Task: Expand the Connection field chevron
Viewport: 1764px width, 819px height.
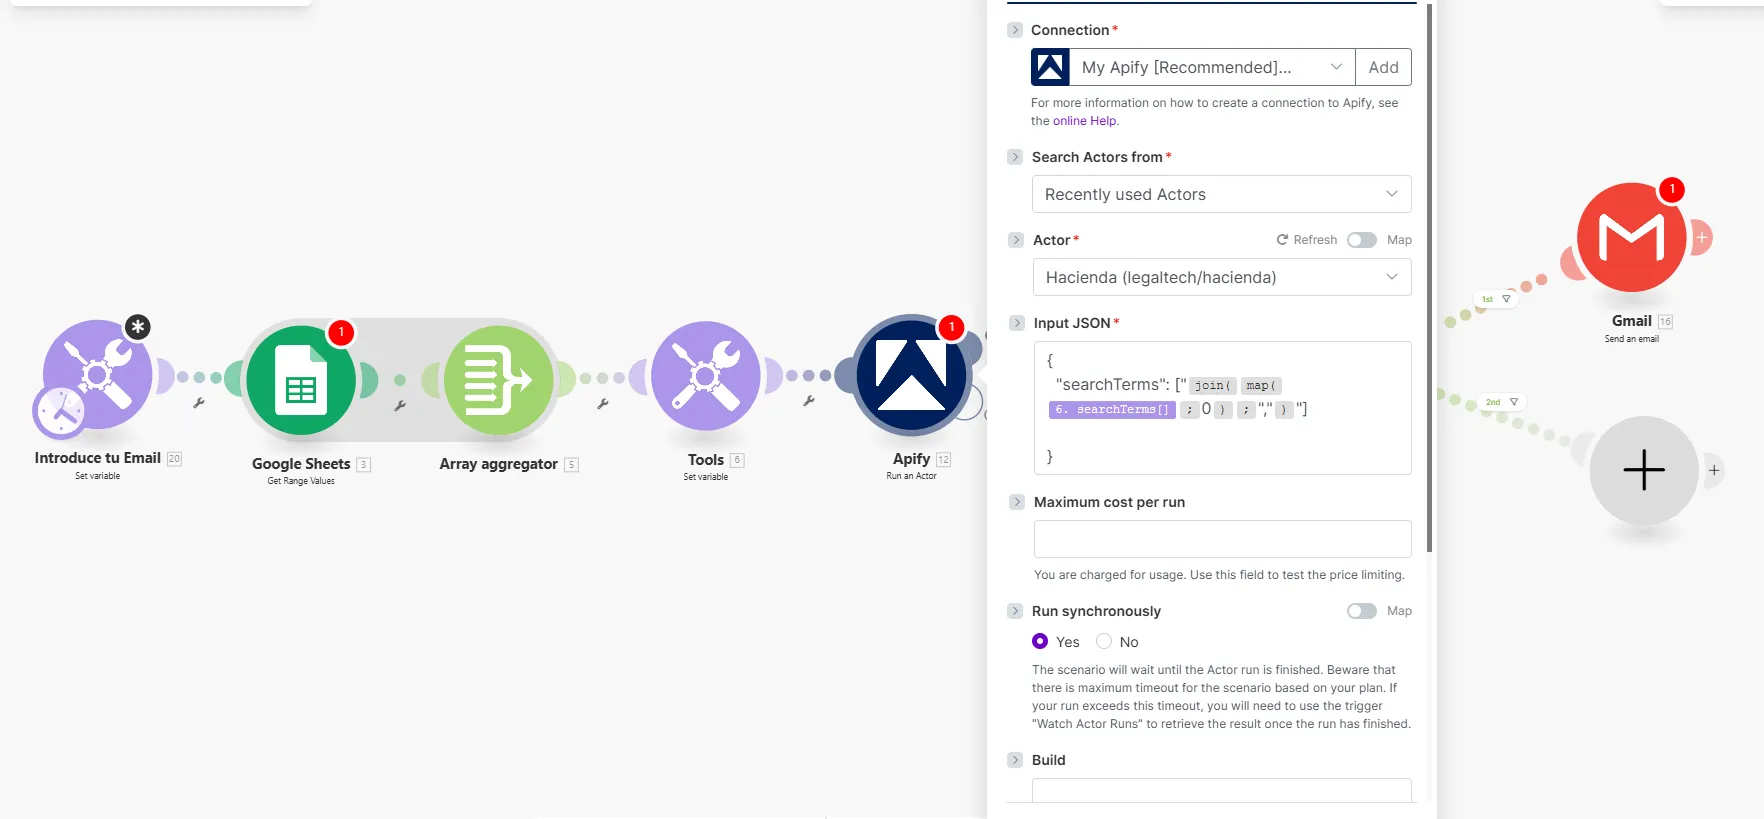Action: coord(1015,30)
